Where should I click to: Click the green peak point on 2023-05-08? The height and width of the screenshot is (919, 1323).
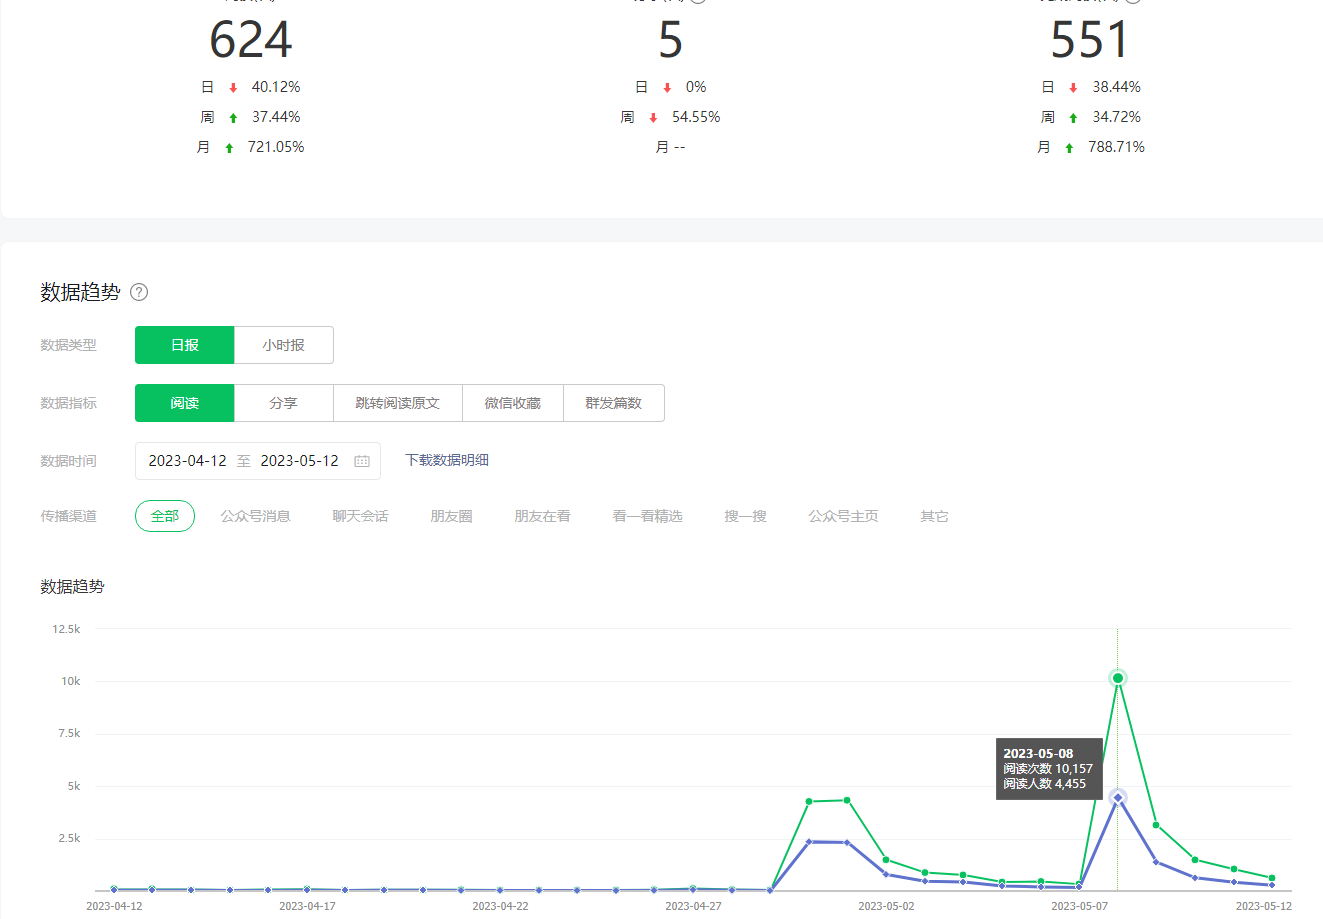tap(1118, 678)
